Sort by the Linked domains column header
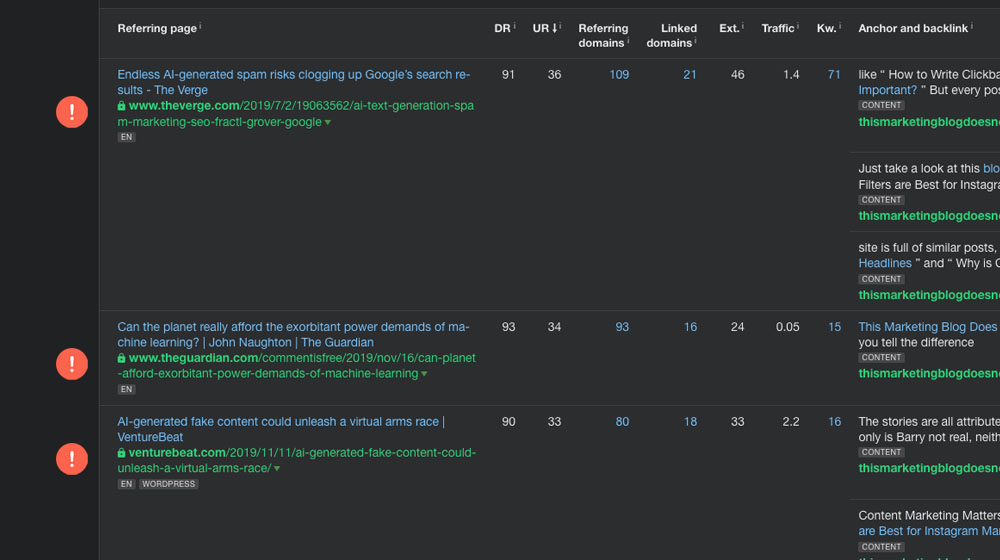1000x560 pixels. pos(669,35)
